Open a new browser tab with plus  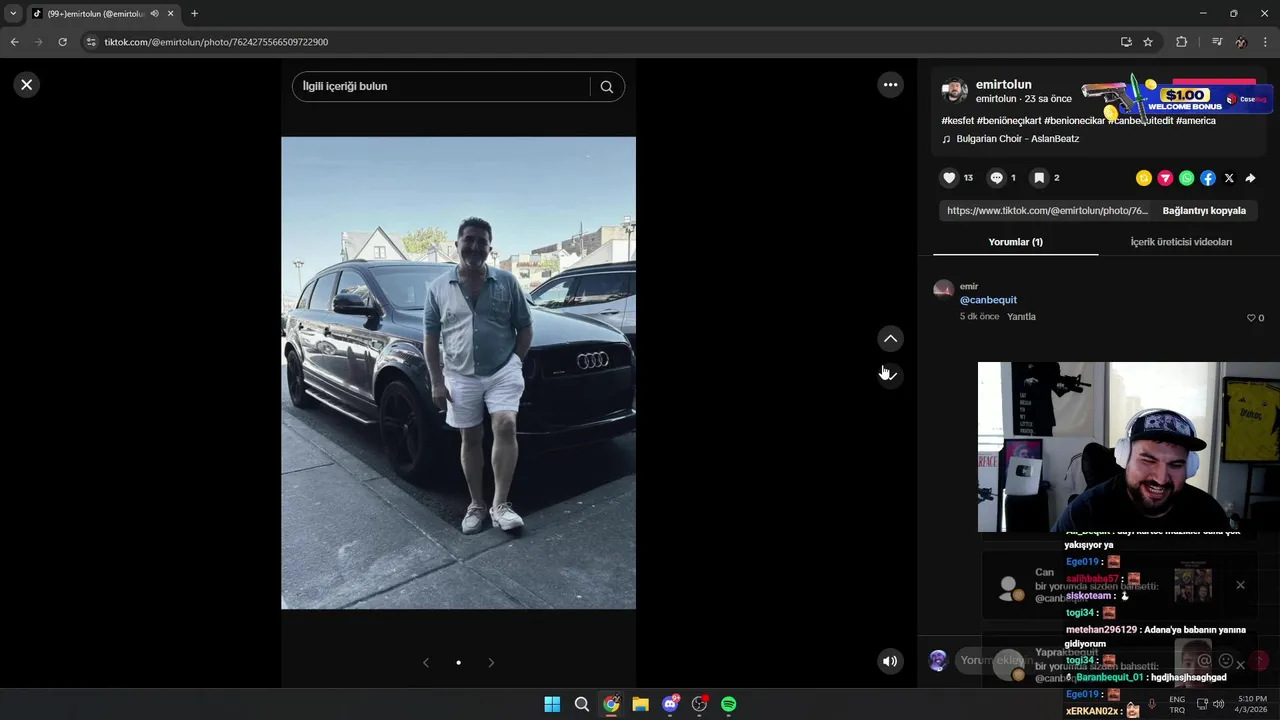[x=194, y=14]
